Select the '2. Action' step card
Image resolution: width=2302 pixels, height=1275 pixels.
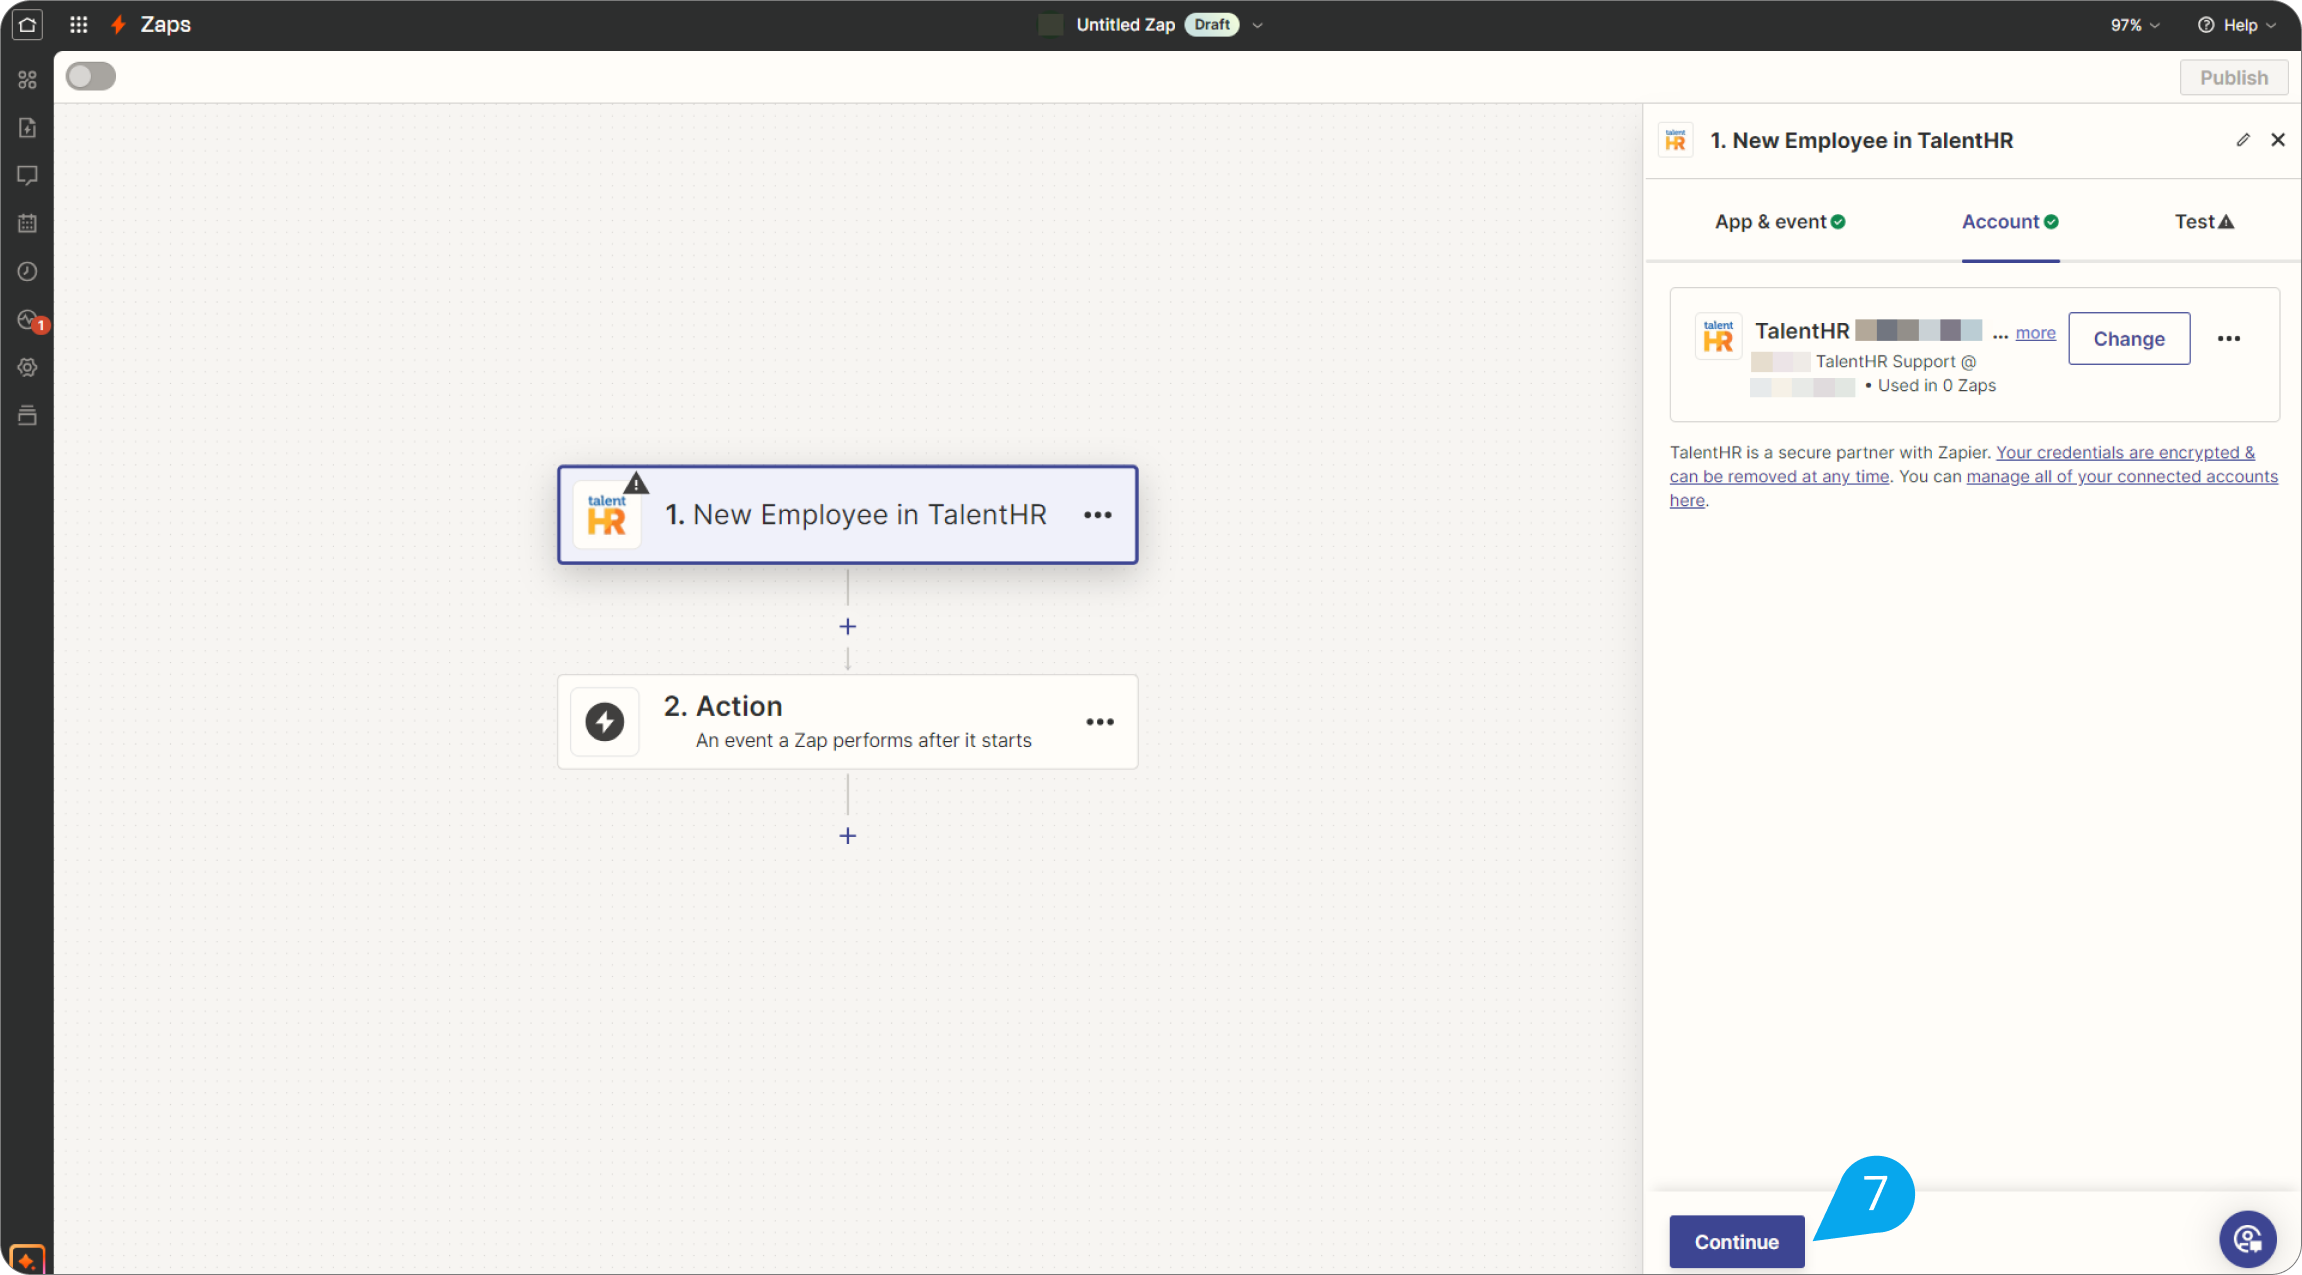[x=848, y=722]
